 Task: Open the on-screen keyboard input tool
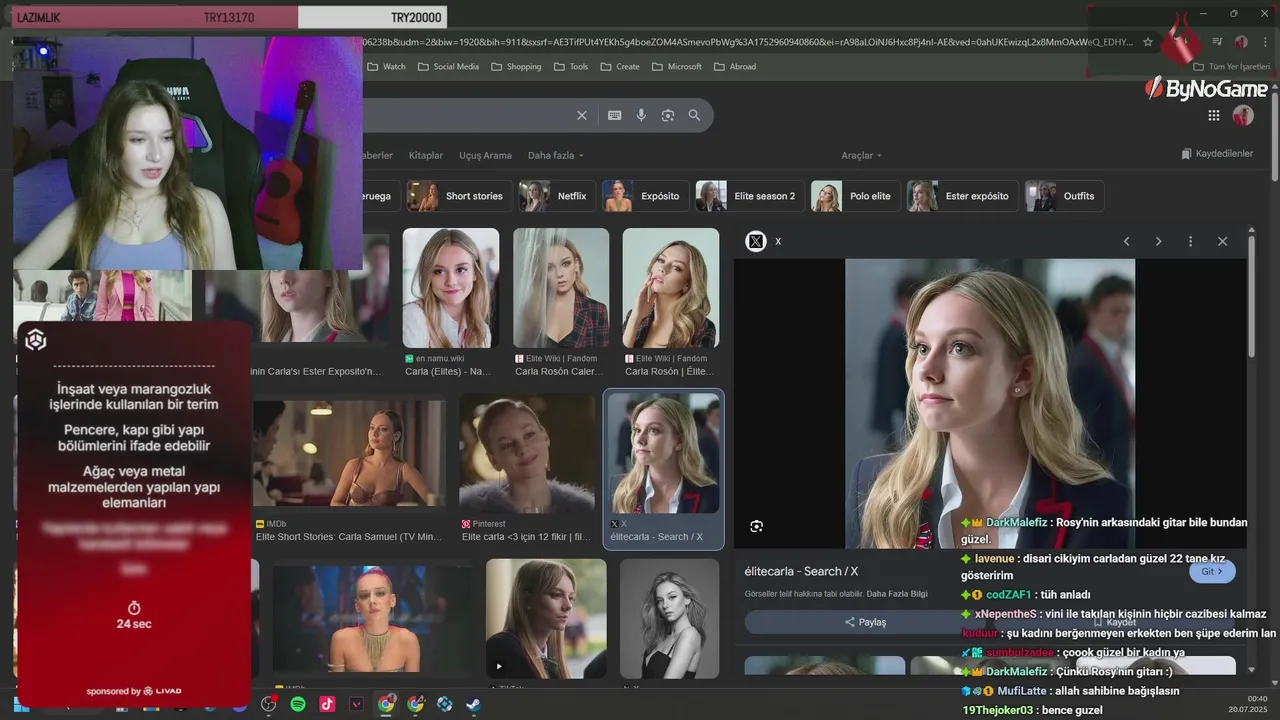pos(615,115)
